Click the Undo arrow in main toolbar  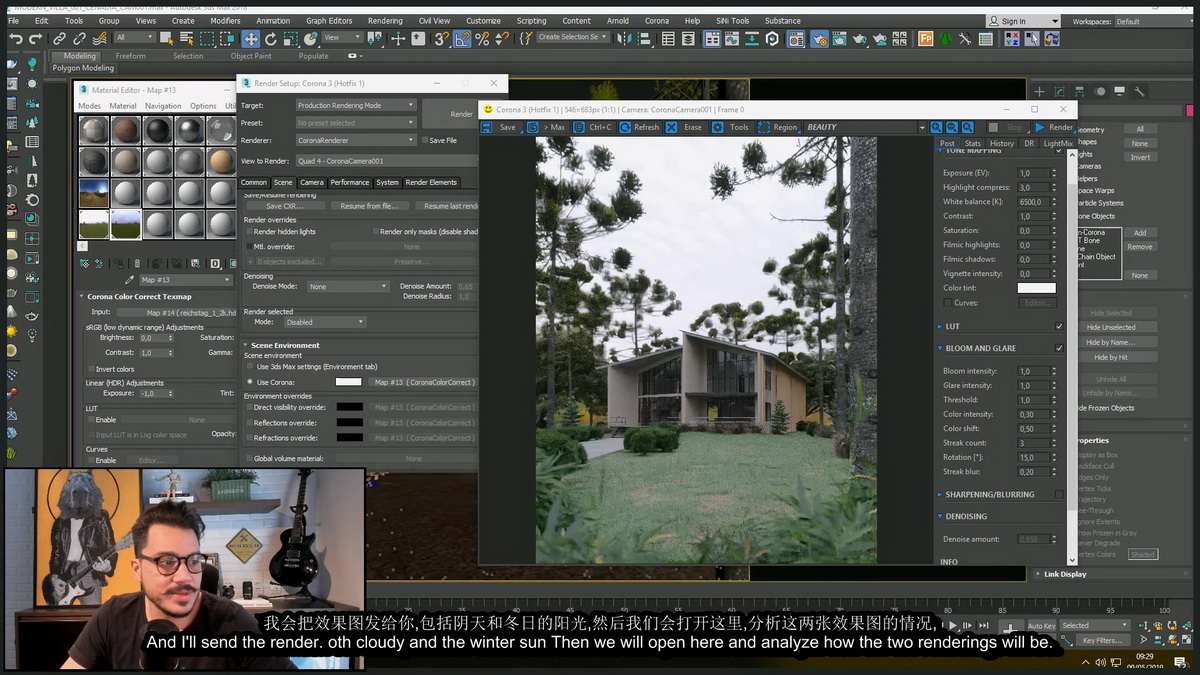coord(15,38)
